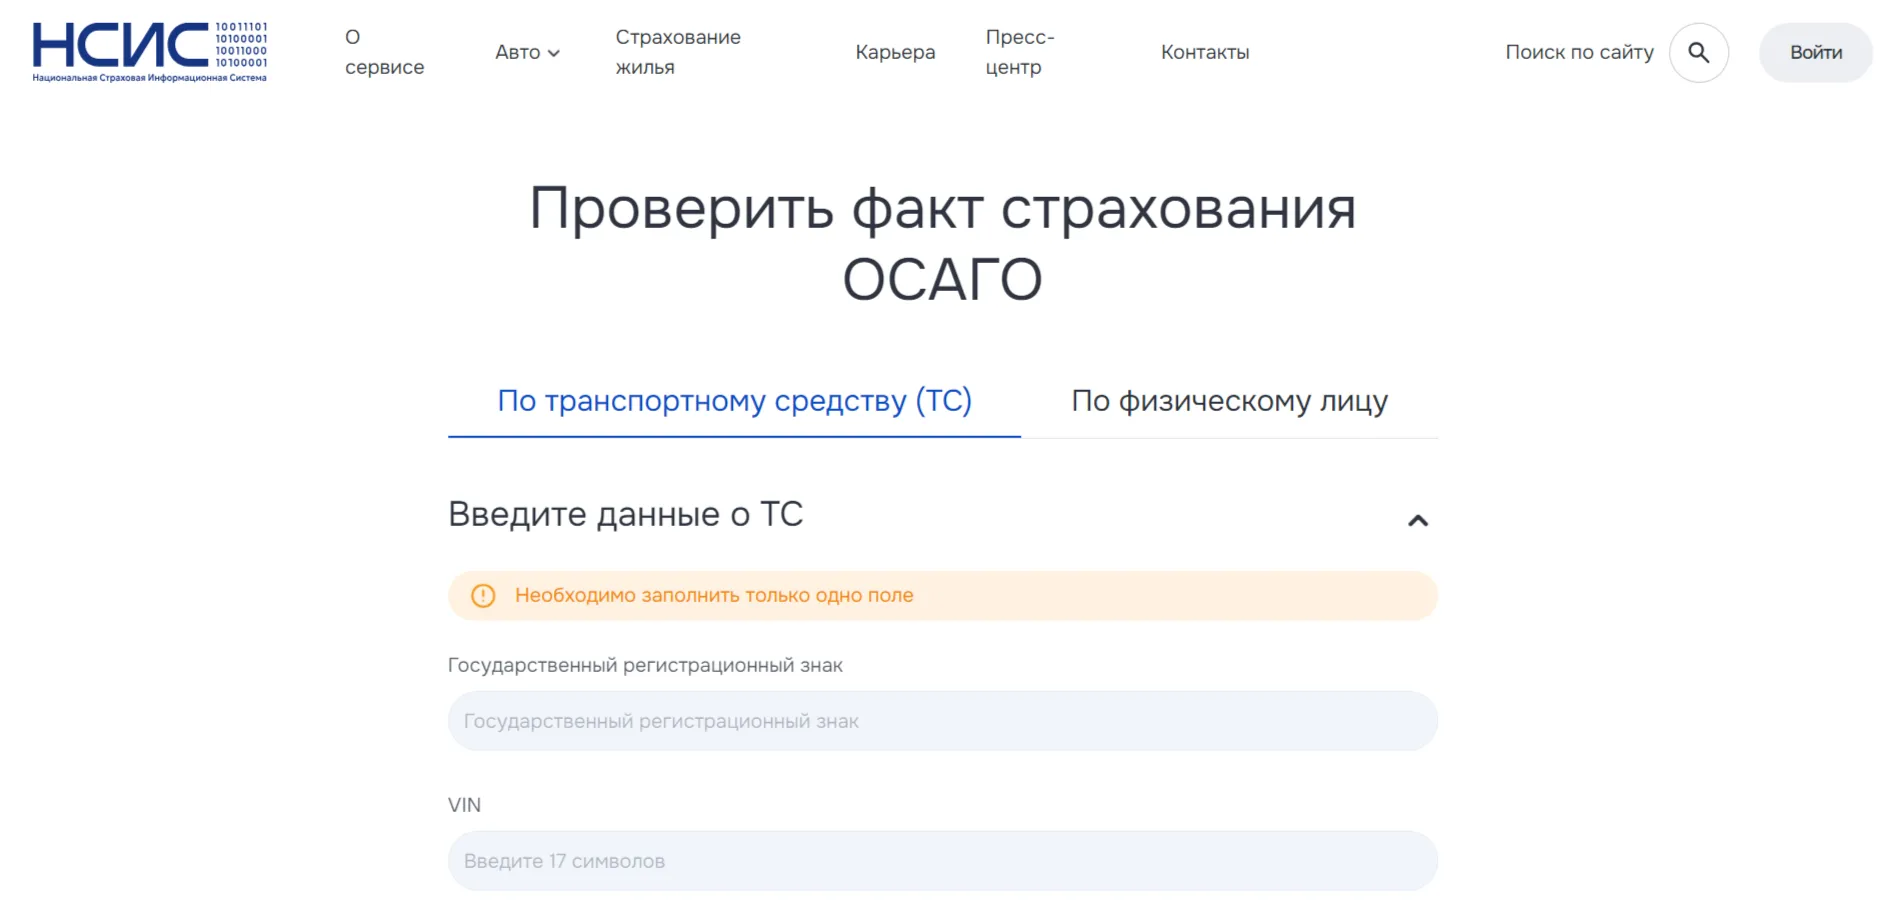This screenshot has width=1889, height=916.
Task: Click the search magnifier icon
Action: (x=1697, y=52)
